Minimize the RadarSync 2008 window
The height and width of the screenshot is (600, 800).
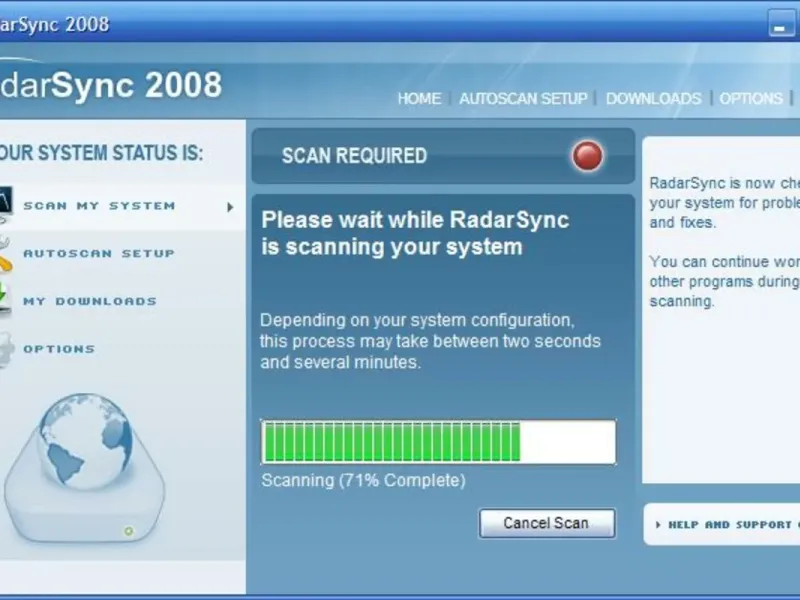(780, 23)
